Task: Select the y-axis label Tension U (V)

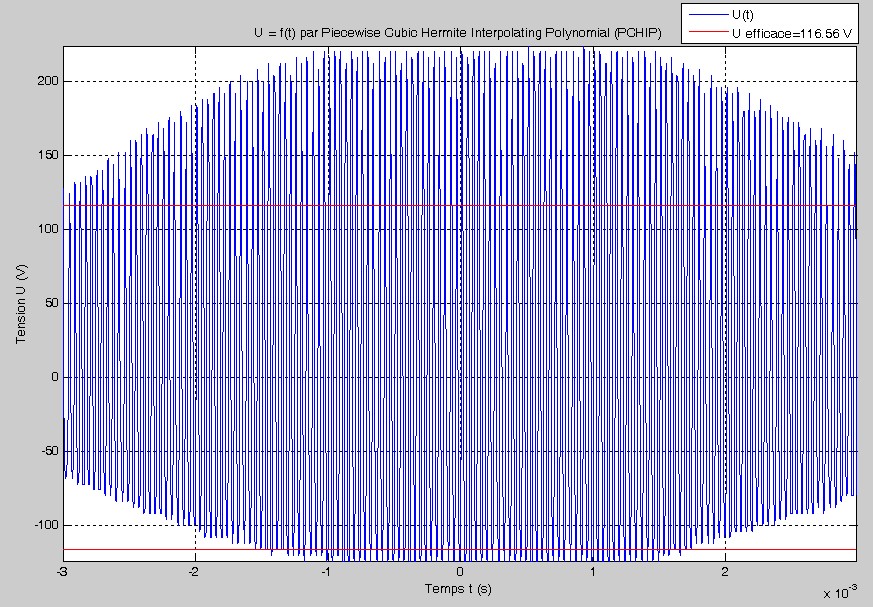Action: coord(20,304)
